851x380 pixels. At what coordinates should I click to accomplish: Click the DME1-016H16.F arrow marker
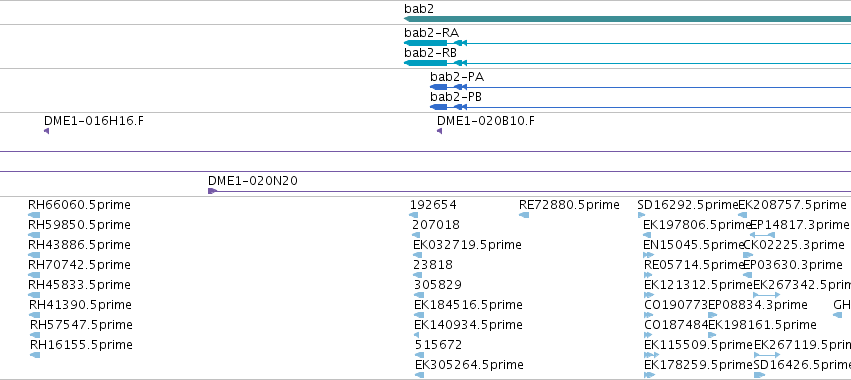click(x=47, y=131)
